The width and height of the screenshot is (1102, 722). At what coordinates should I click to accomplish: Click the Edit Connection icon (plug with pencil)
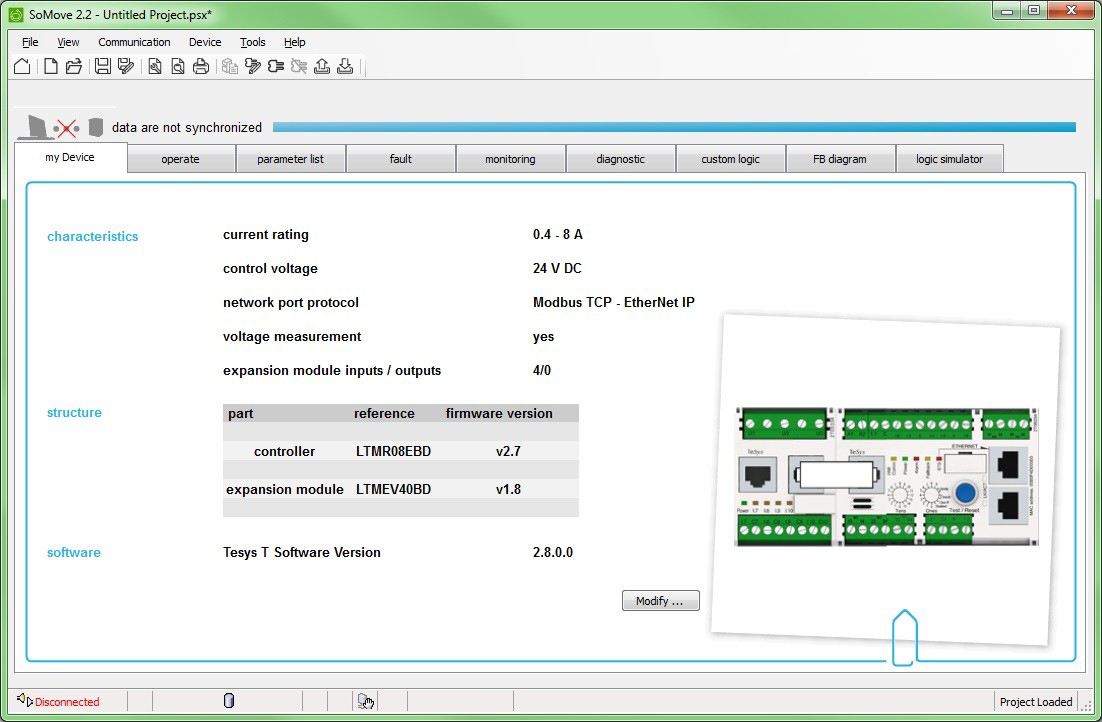pos(253,66)
